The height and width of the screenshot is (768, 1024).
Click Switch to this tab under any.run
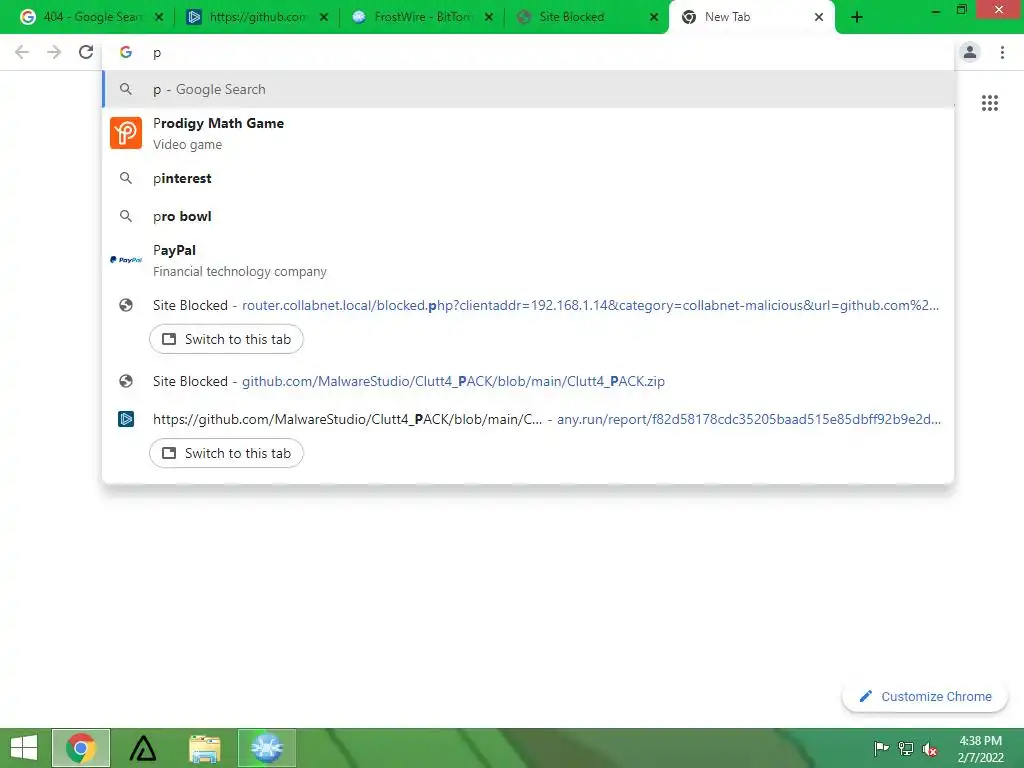[x=226, y=453]
